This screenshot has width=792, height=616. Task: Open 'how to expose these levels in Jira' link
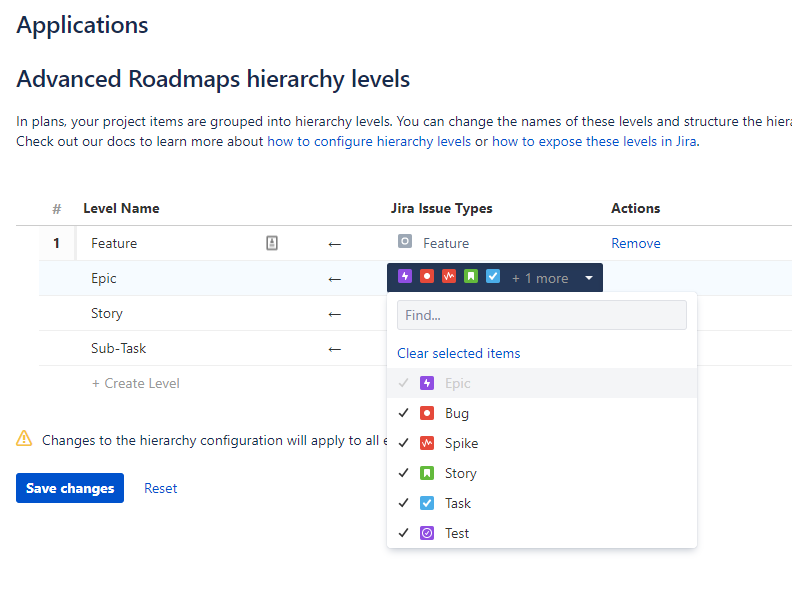[x=594, y=141]
